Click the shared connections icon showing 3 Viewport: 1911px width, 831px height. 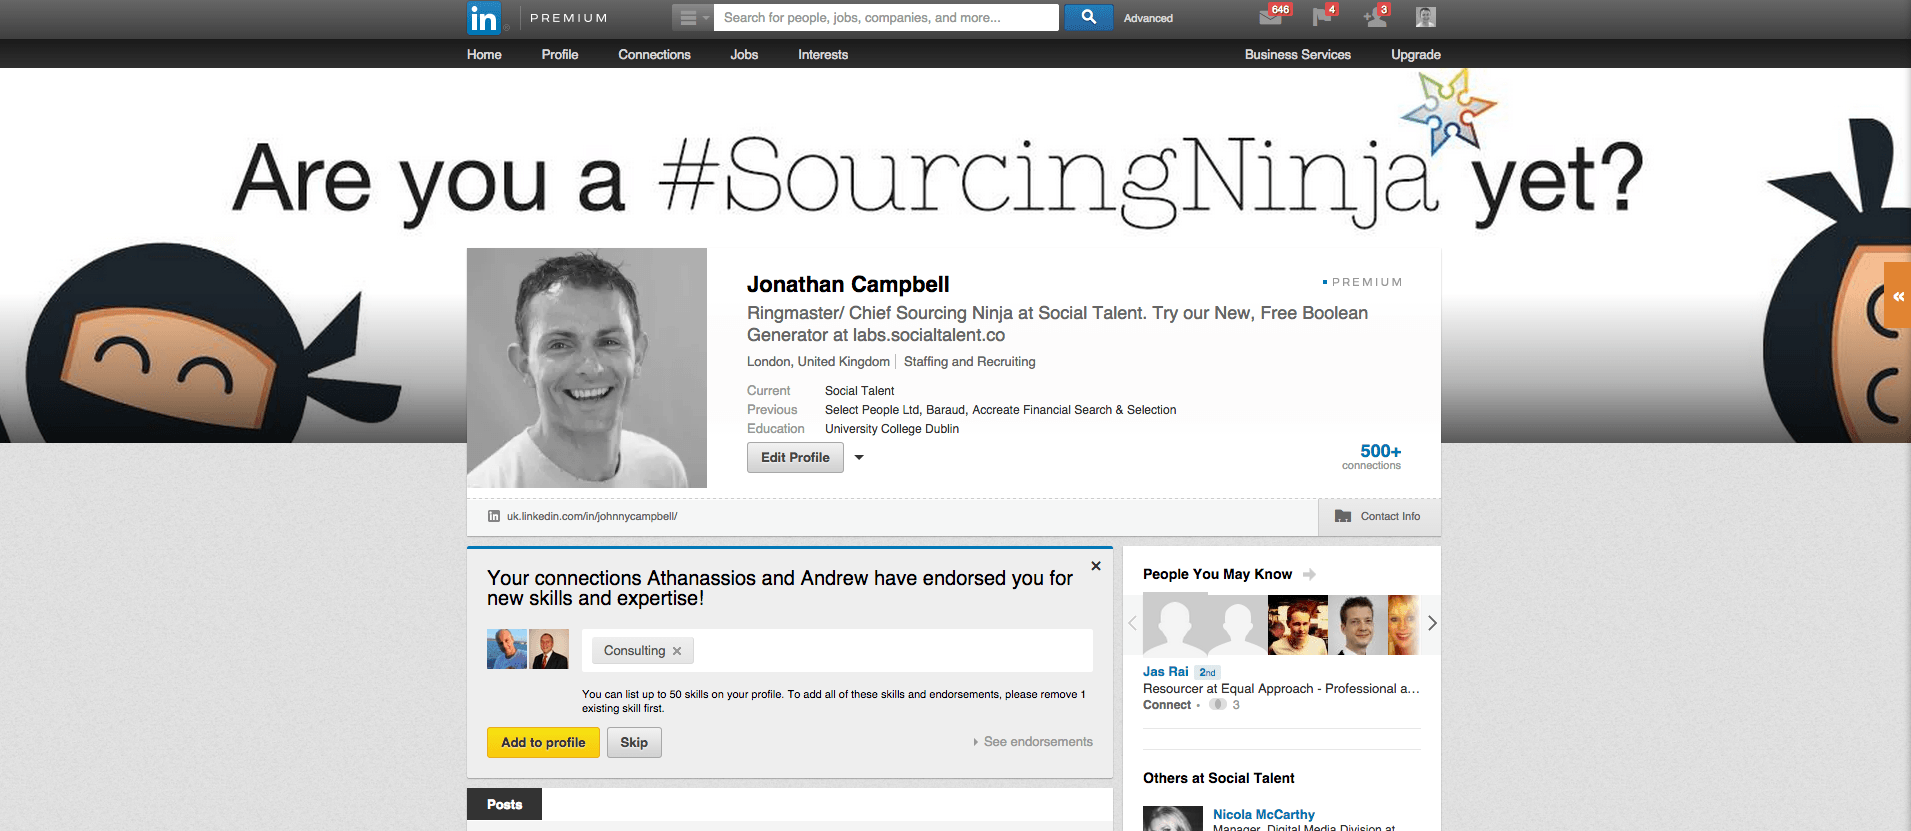[x=1218, y=705]
